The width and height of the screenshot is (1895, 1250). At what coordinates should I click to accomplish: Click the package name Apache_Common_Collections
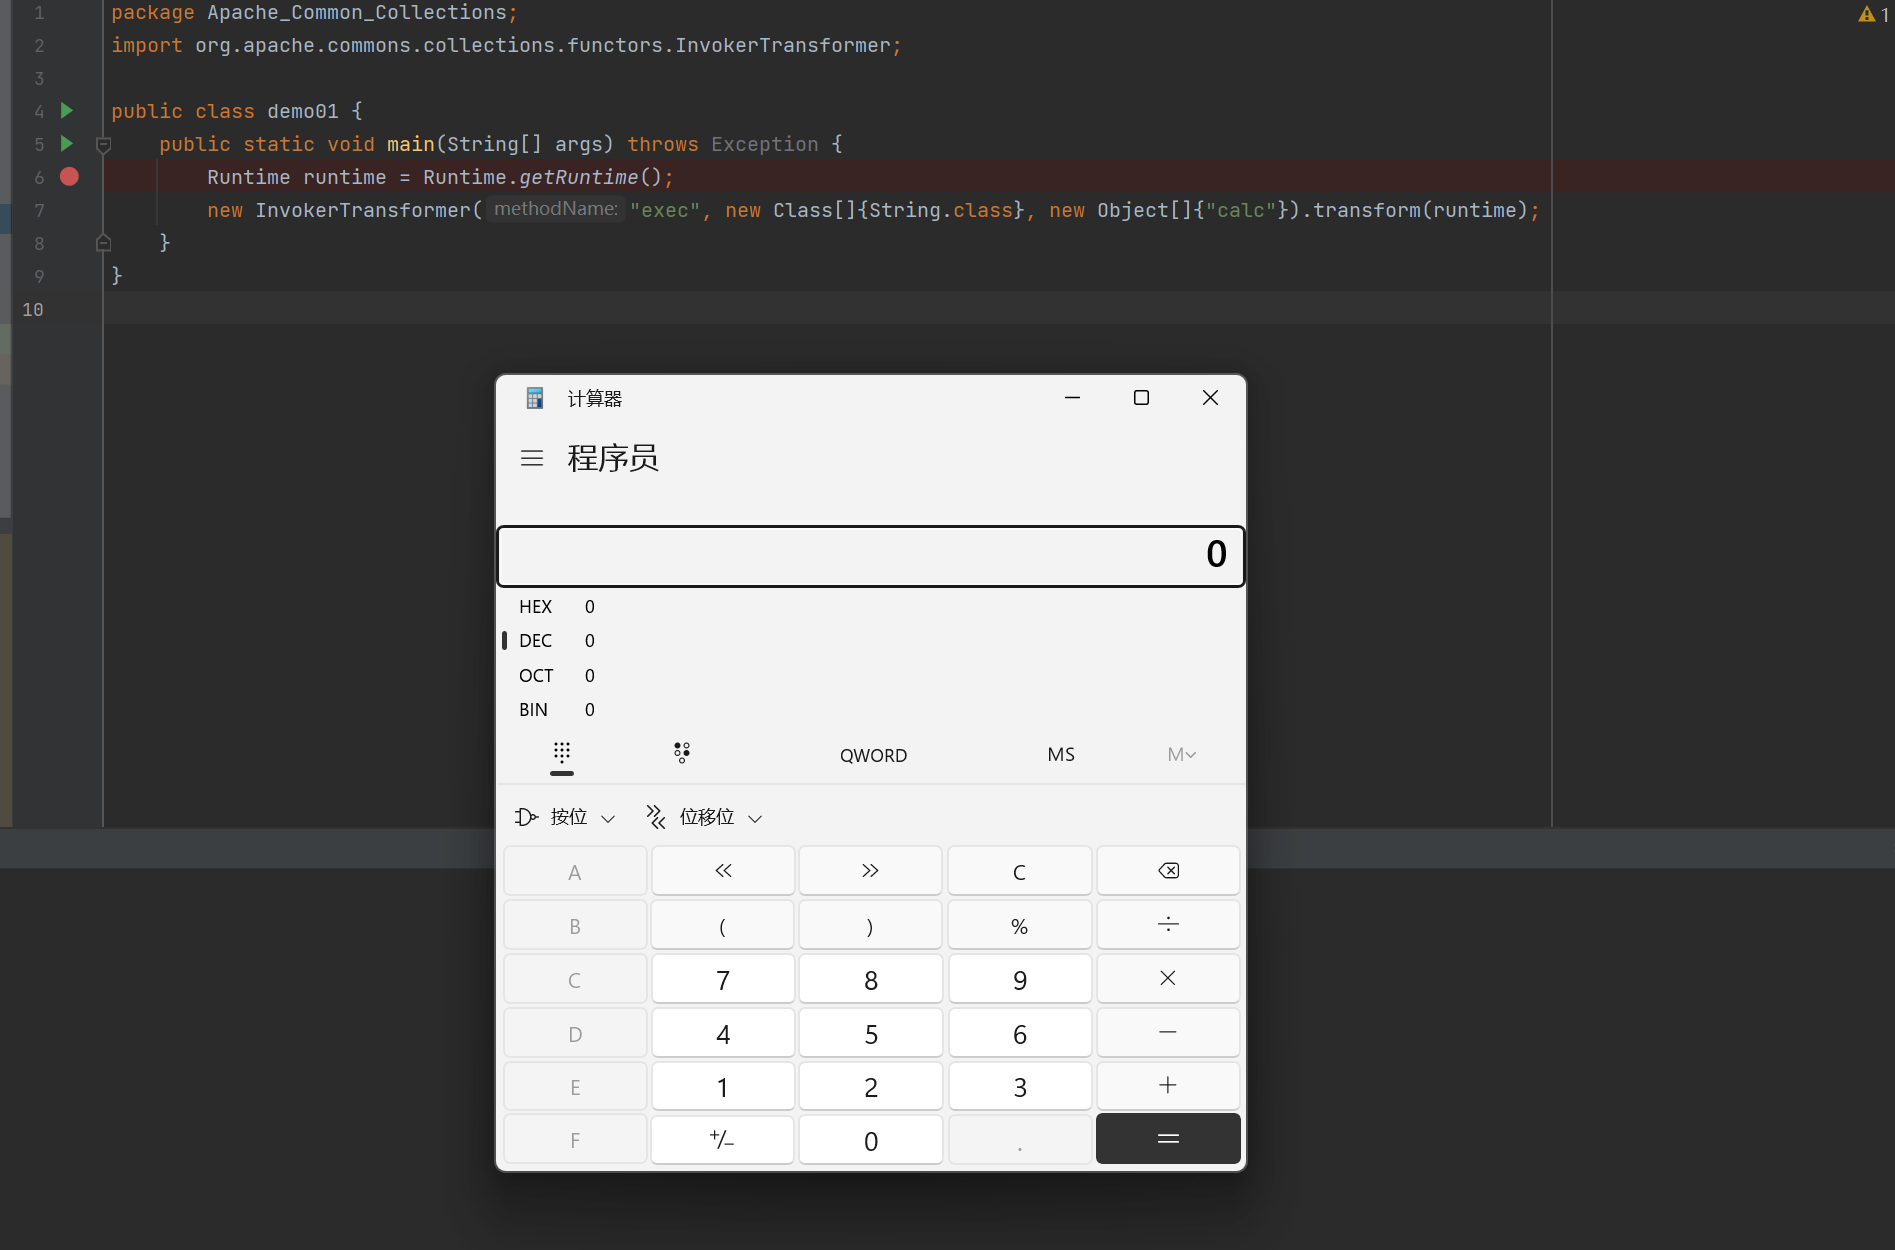pyautogui.click(x=357, y=13)
